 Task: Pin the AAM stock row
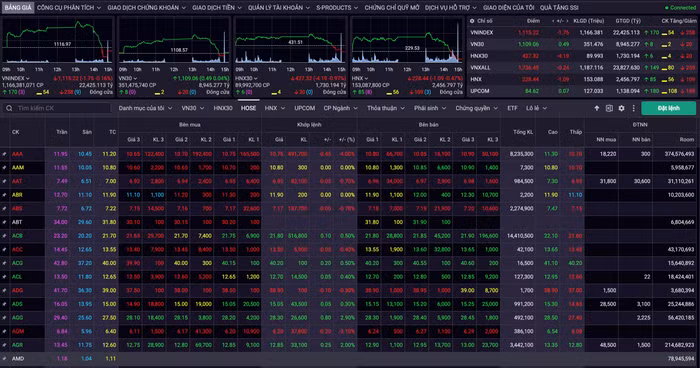[x=4, y=167]
